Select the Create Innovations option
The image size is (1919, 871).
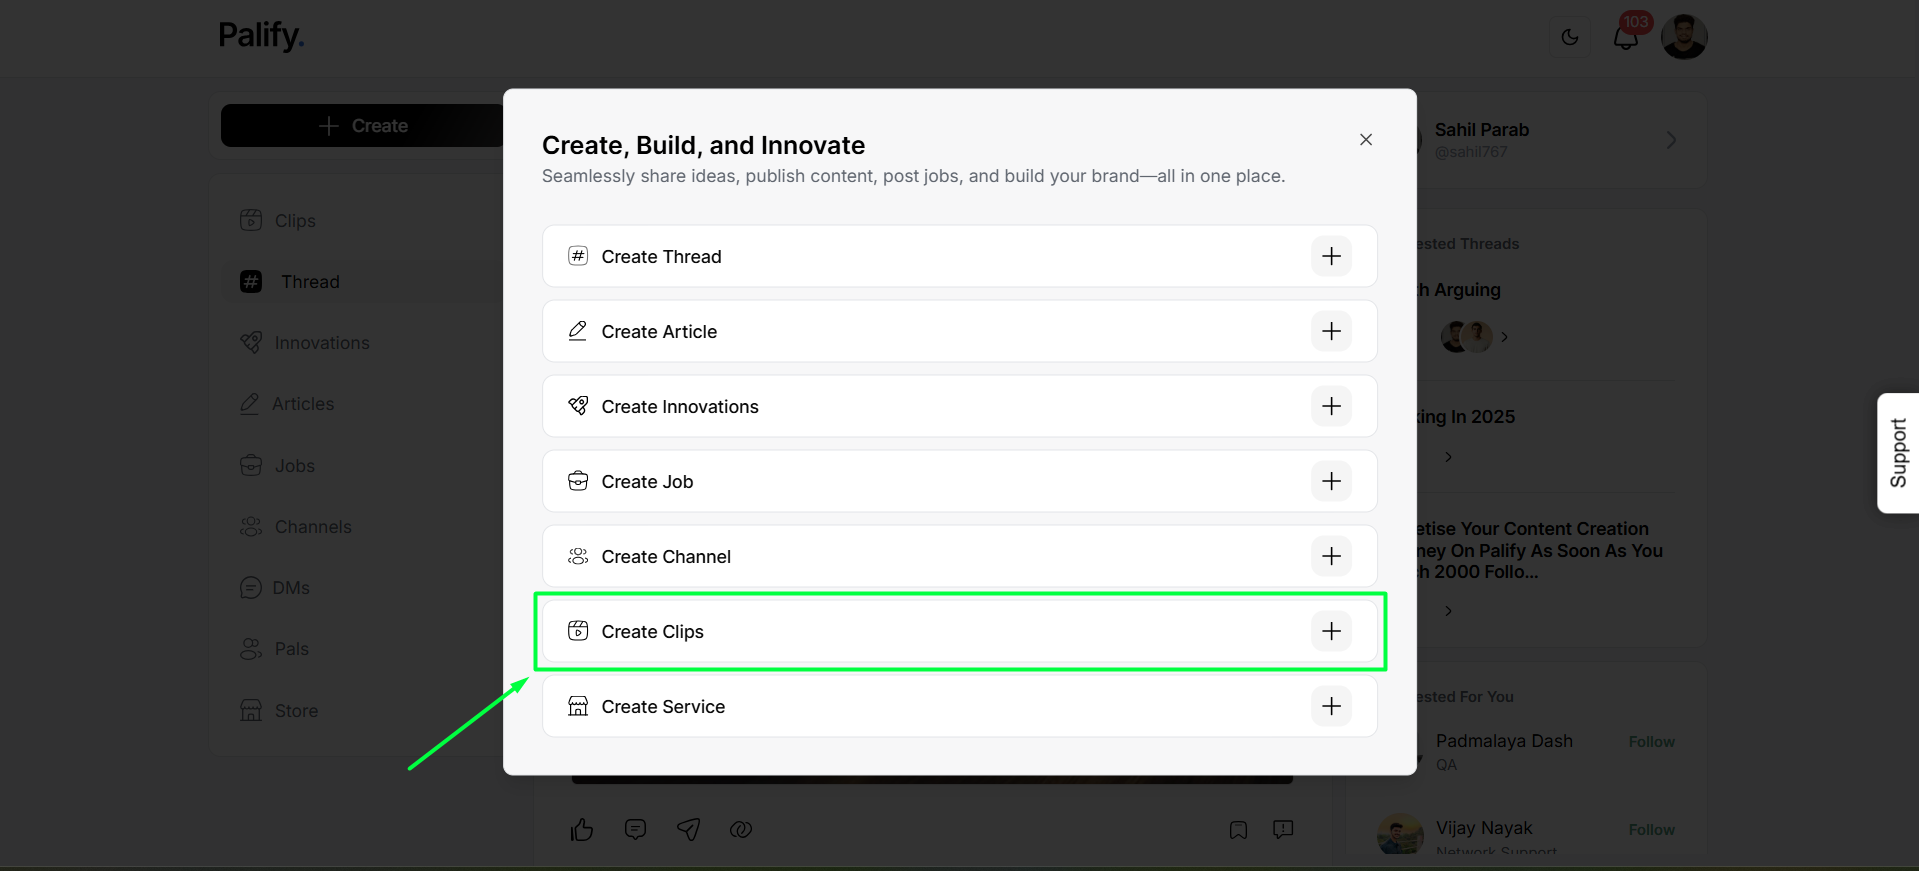point(960,406)
